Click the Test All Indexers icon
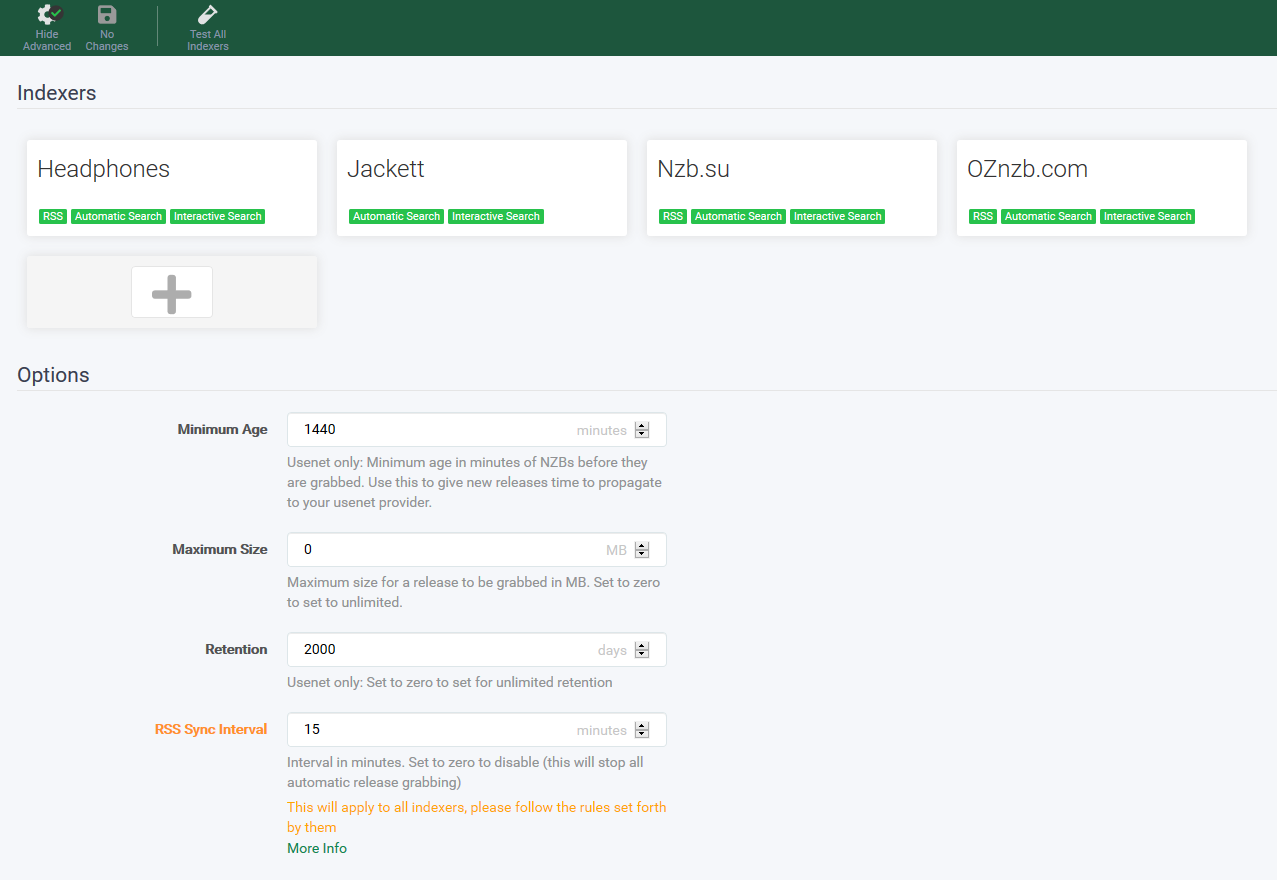 click(x=207, y=15)
